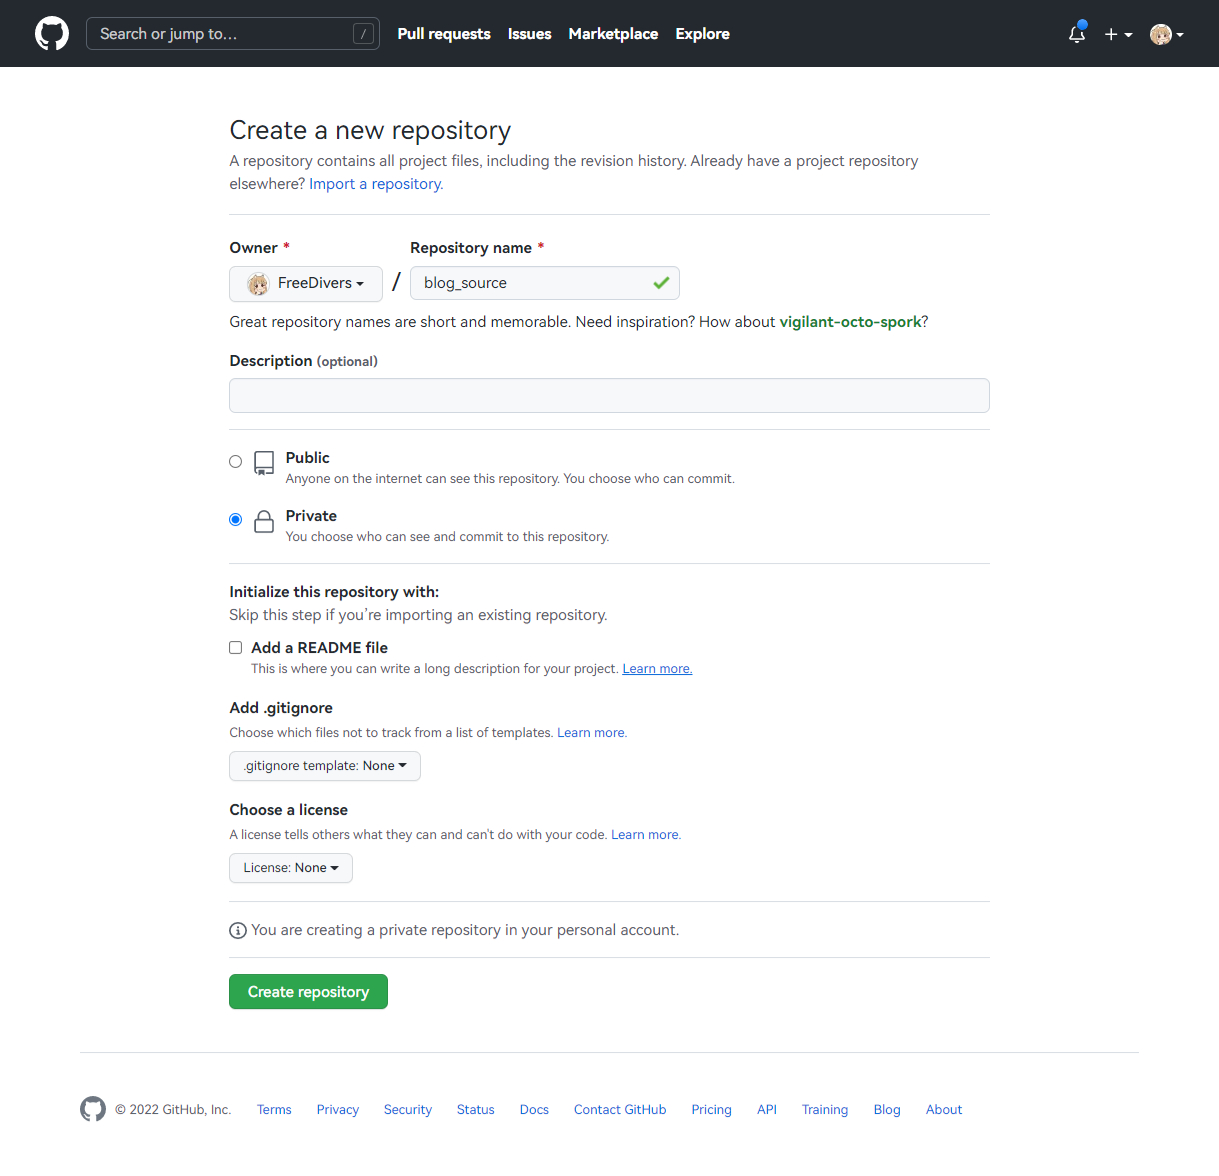This screenshot has width=1219, height=1176.
Task: Open the notifications bell
Action: (1077, 33)
